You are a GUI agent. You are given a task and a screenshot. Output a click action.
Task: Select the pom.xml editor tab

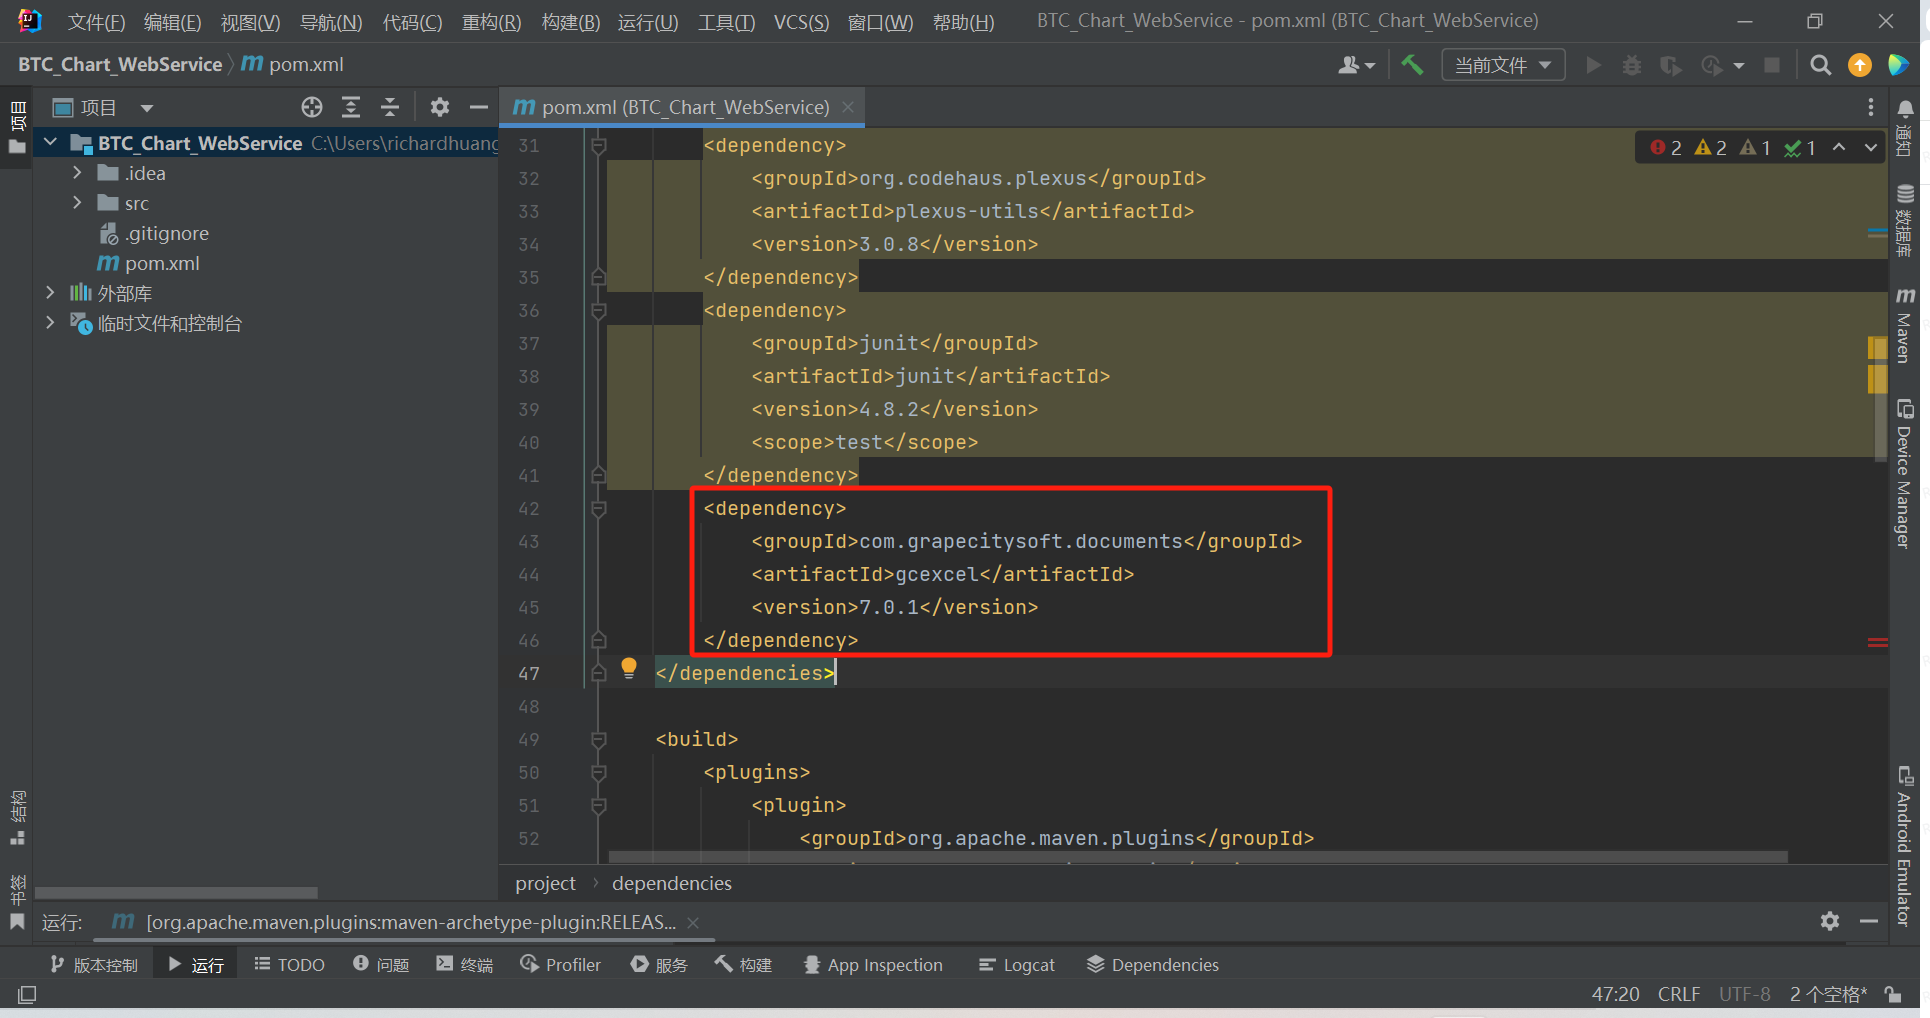click(x=684, y=107)
